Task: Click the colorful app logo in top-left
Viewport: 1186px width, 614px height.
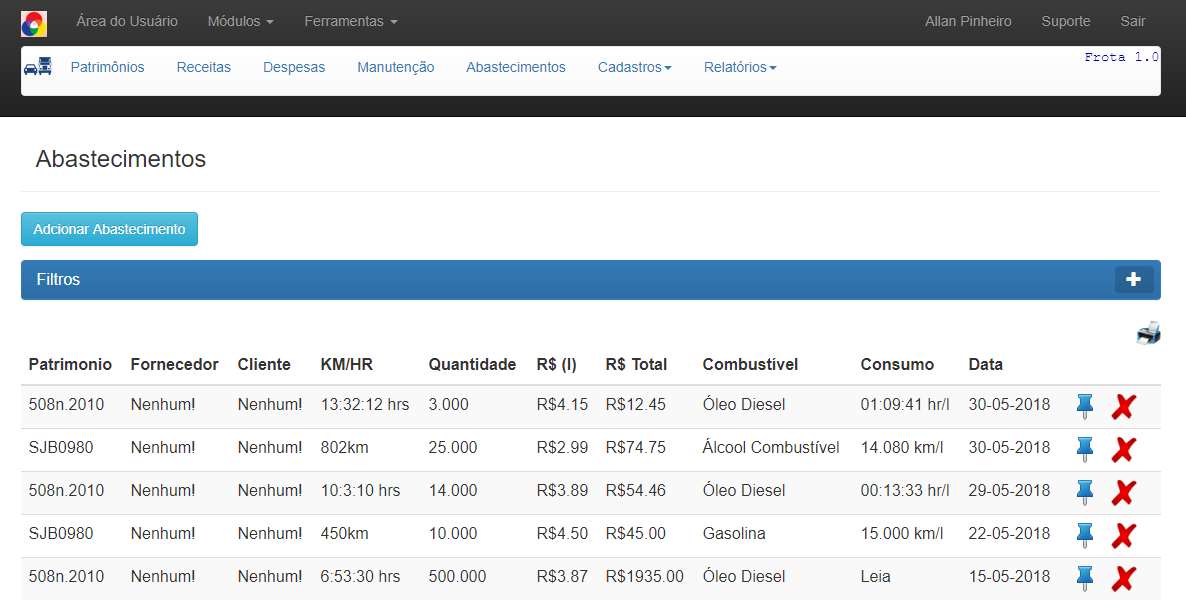Action: pyautogui.click(x=34, y=22)
